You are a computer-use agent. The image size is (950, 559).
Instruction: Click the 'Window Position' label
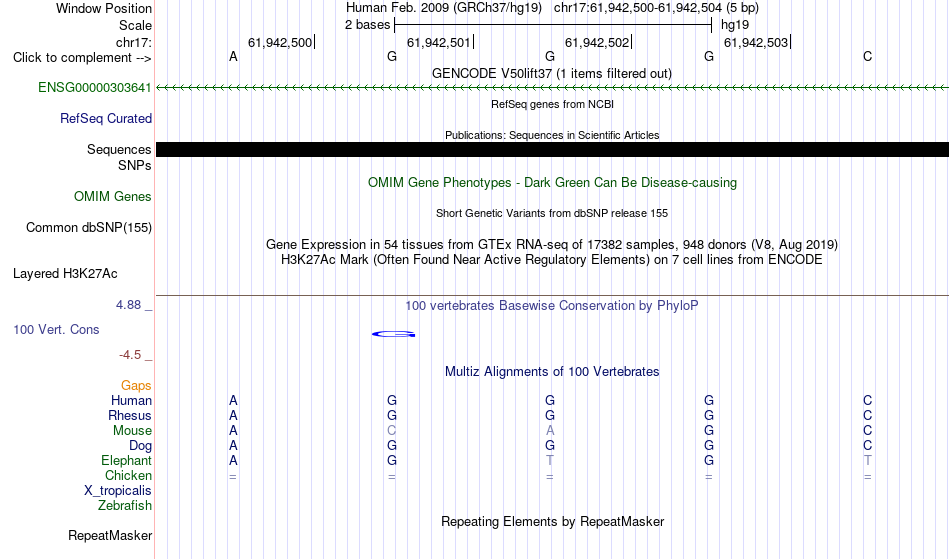[104, 8]
